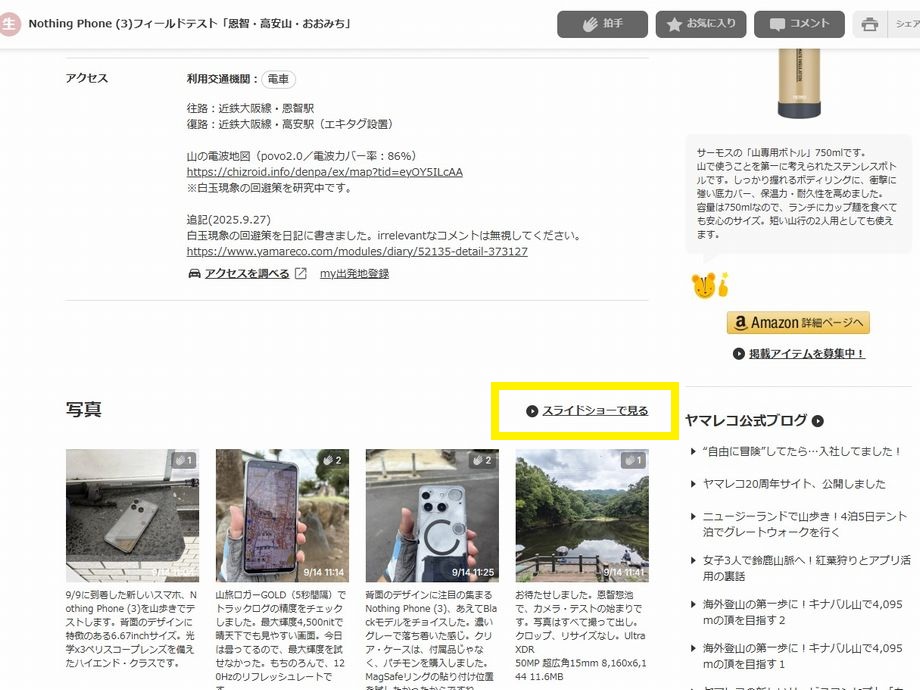The width and height of the screenshot is (920, 690).
Task: Add to favorites with お気に入り button
Action: (x=701, y=24)
